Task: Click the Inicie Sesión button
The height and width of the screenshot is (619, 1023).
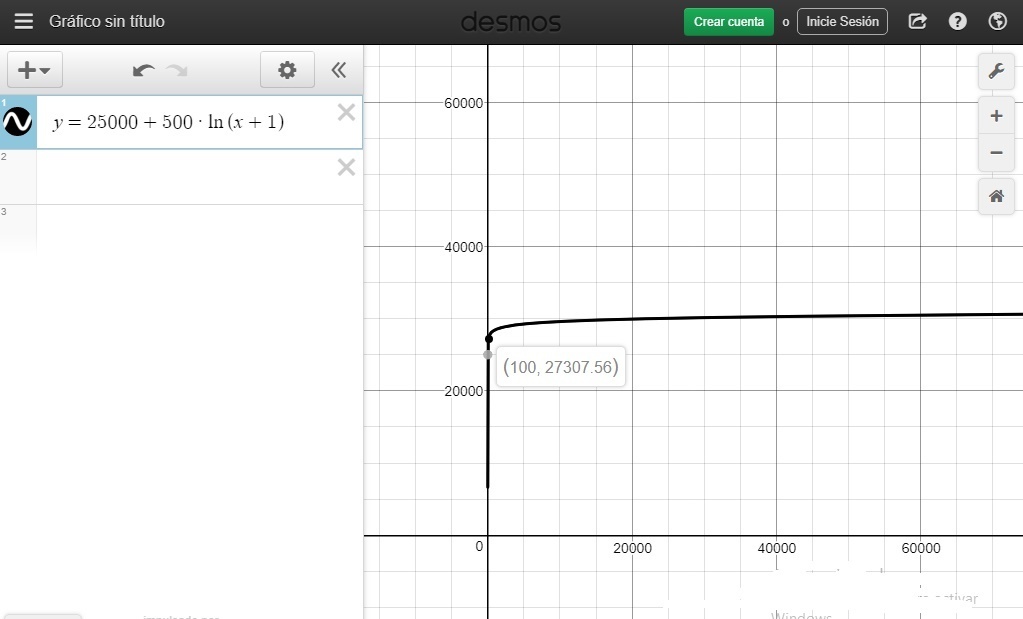Action: pos(842,22)
